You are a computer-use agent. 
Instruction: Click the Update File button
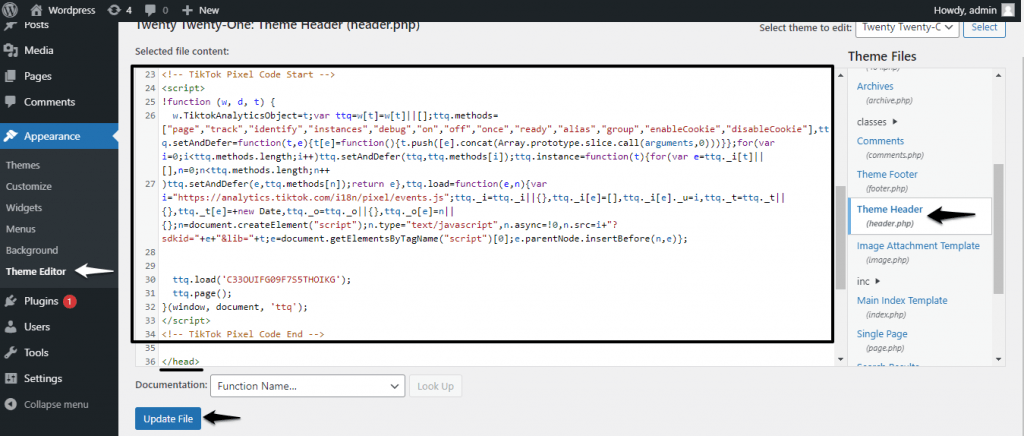168,420
